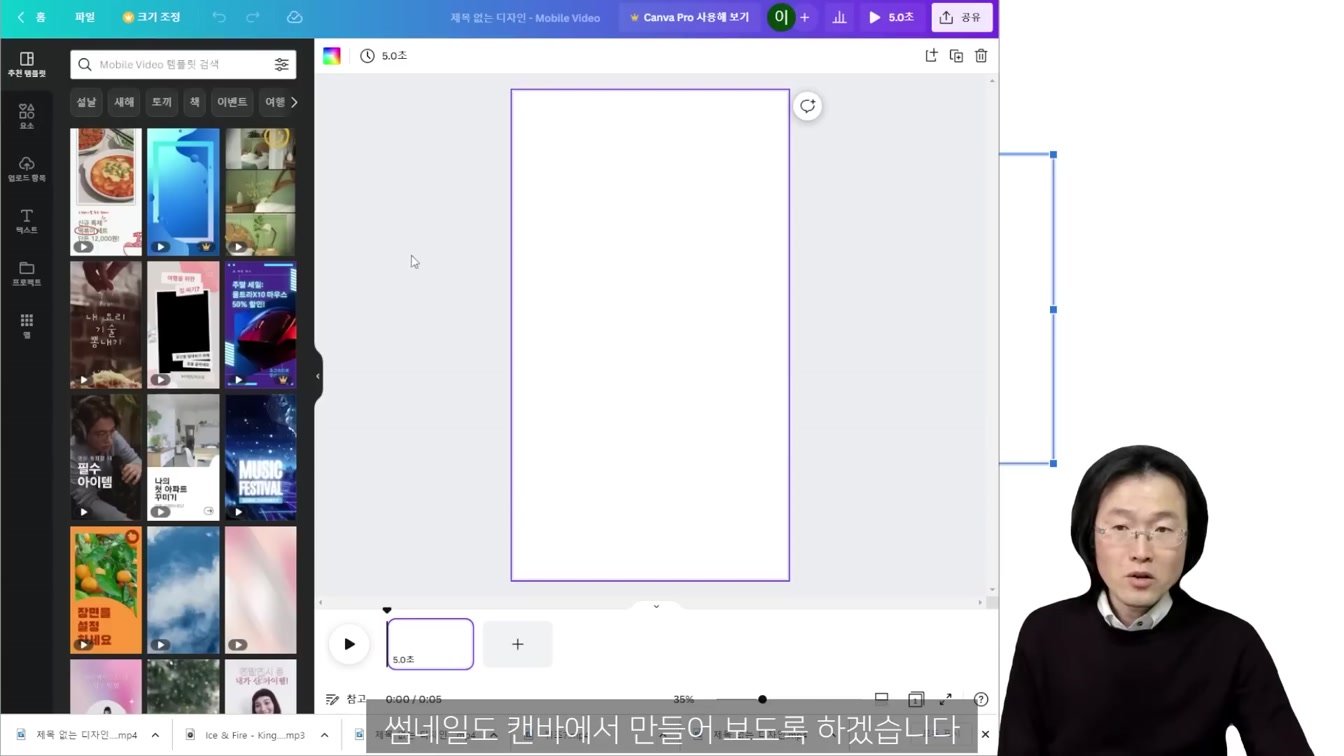This screenshot has width=1344, height=756.
Task: Collapse the timeline with the down chevron
Action: [x=656, y=606]
